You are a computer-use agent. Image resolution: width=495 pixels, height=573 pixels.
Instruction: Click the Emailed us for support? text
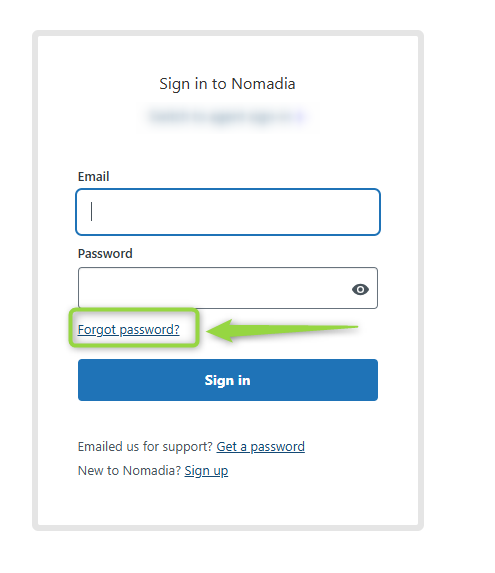pyautogui.click(x=145, y=447)
